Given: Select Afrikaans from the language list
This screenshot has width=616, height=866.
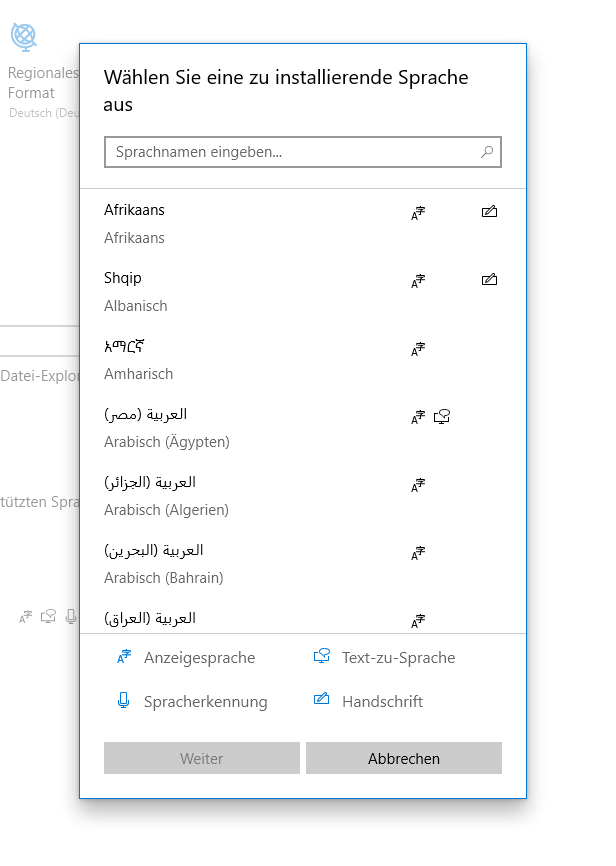Looking at the screenshot, I should click(x=200, y=222).
